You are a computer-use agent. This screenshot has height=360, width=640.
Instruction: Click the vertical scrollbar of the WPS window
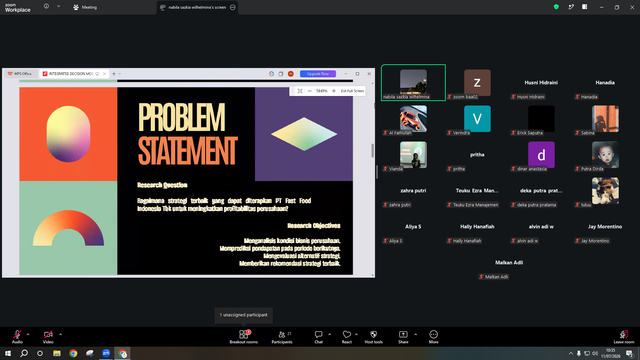(372, 151)
